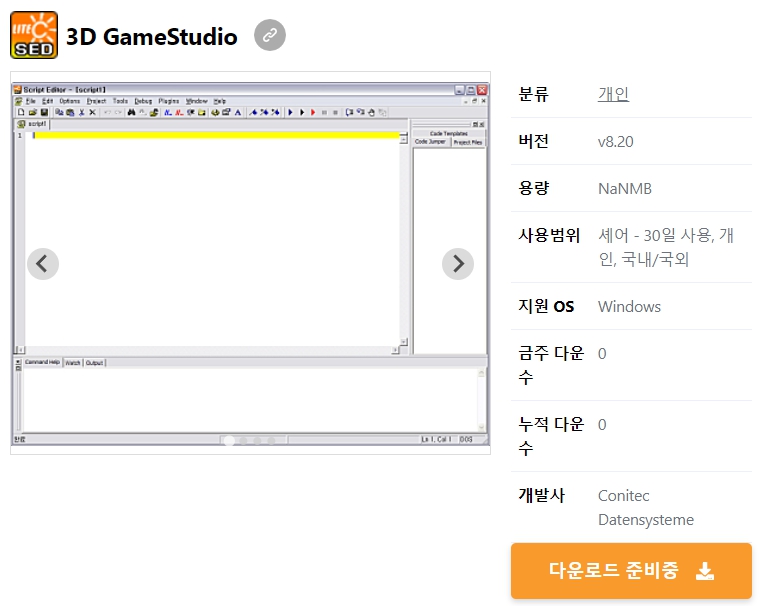Select the second carousel dot indicator

coord(243,441)
